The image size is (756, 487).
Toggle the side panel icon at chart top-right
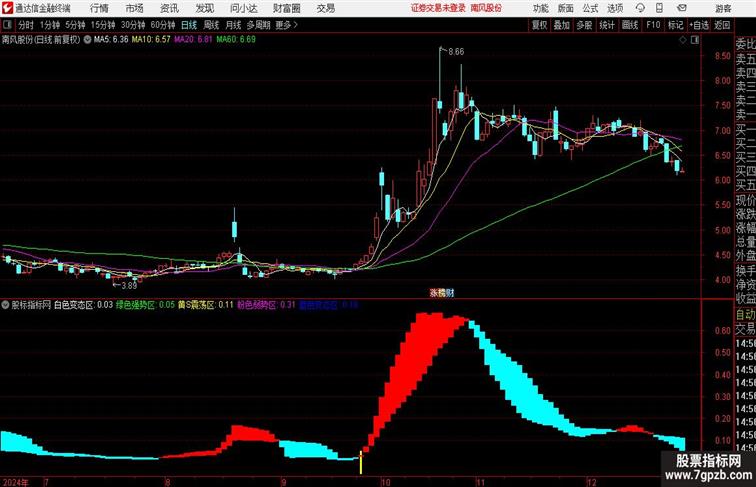(695, 40)
